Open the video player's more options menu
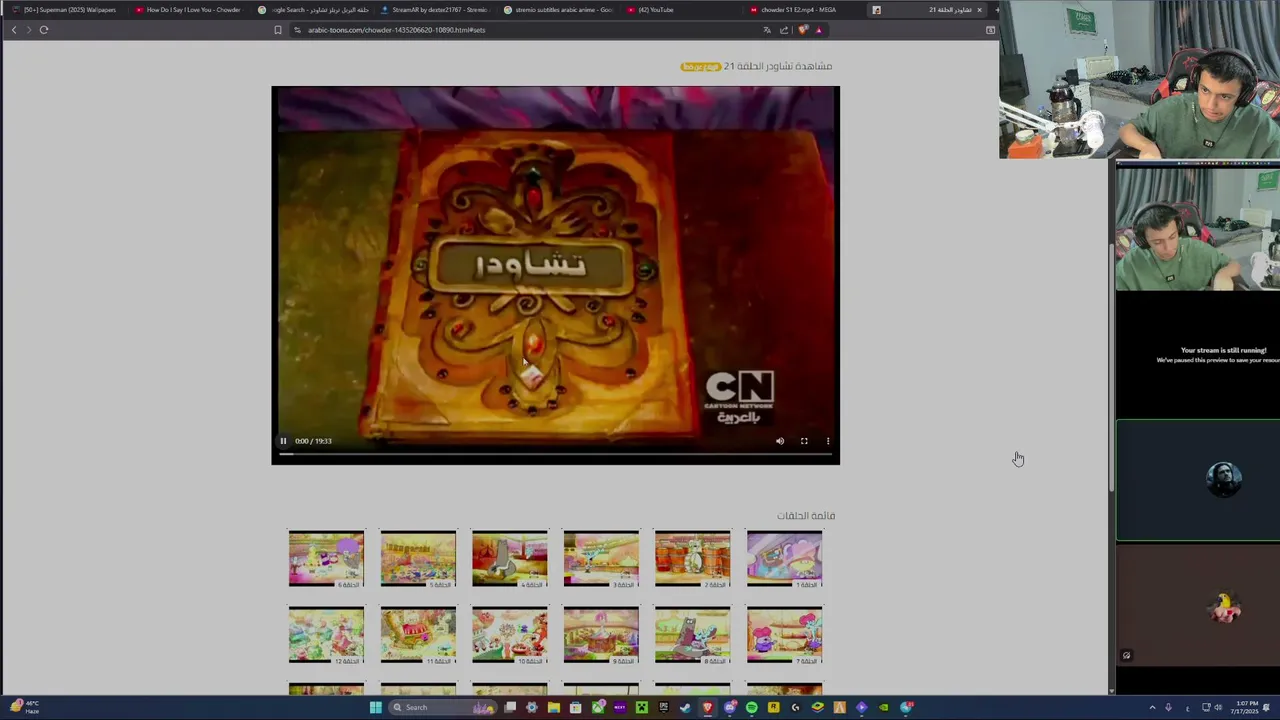 click(x=828, y=441)
